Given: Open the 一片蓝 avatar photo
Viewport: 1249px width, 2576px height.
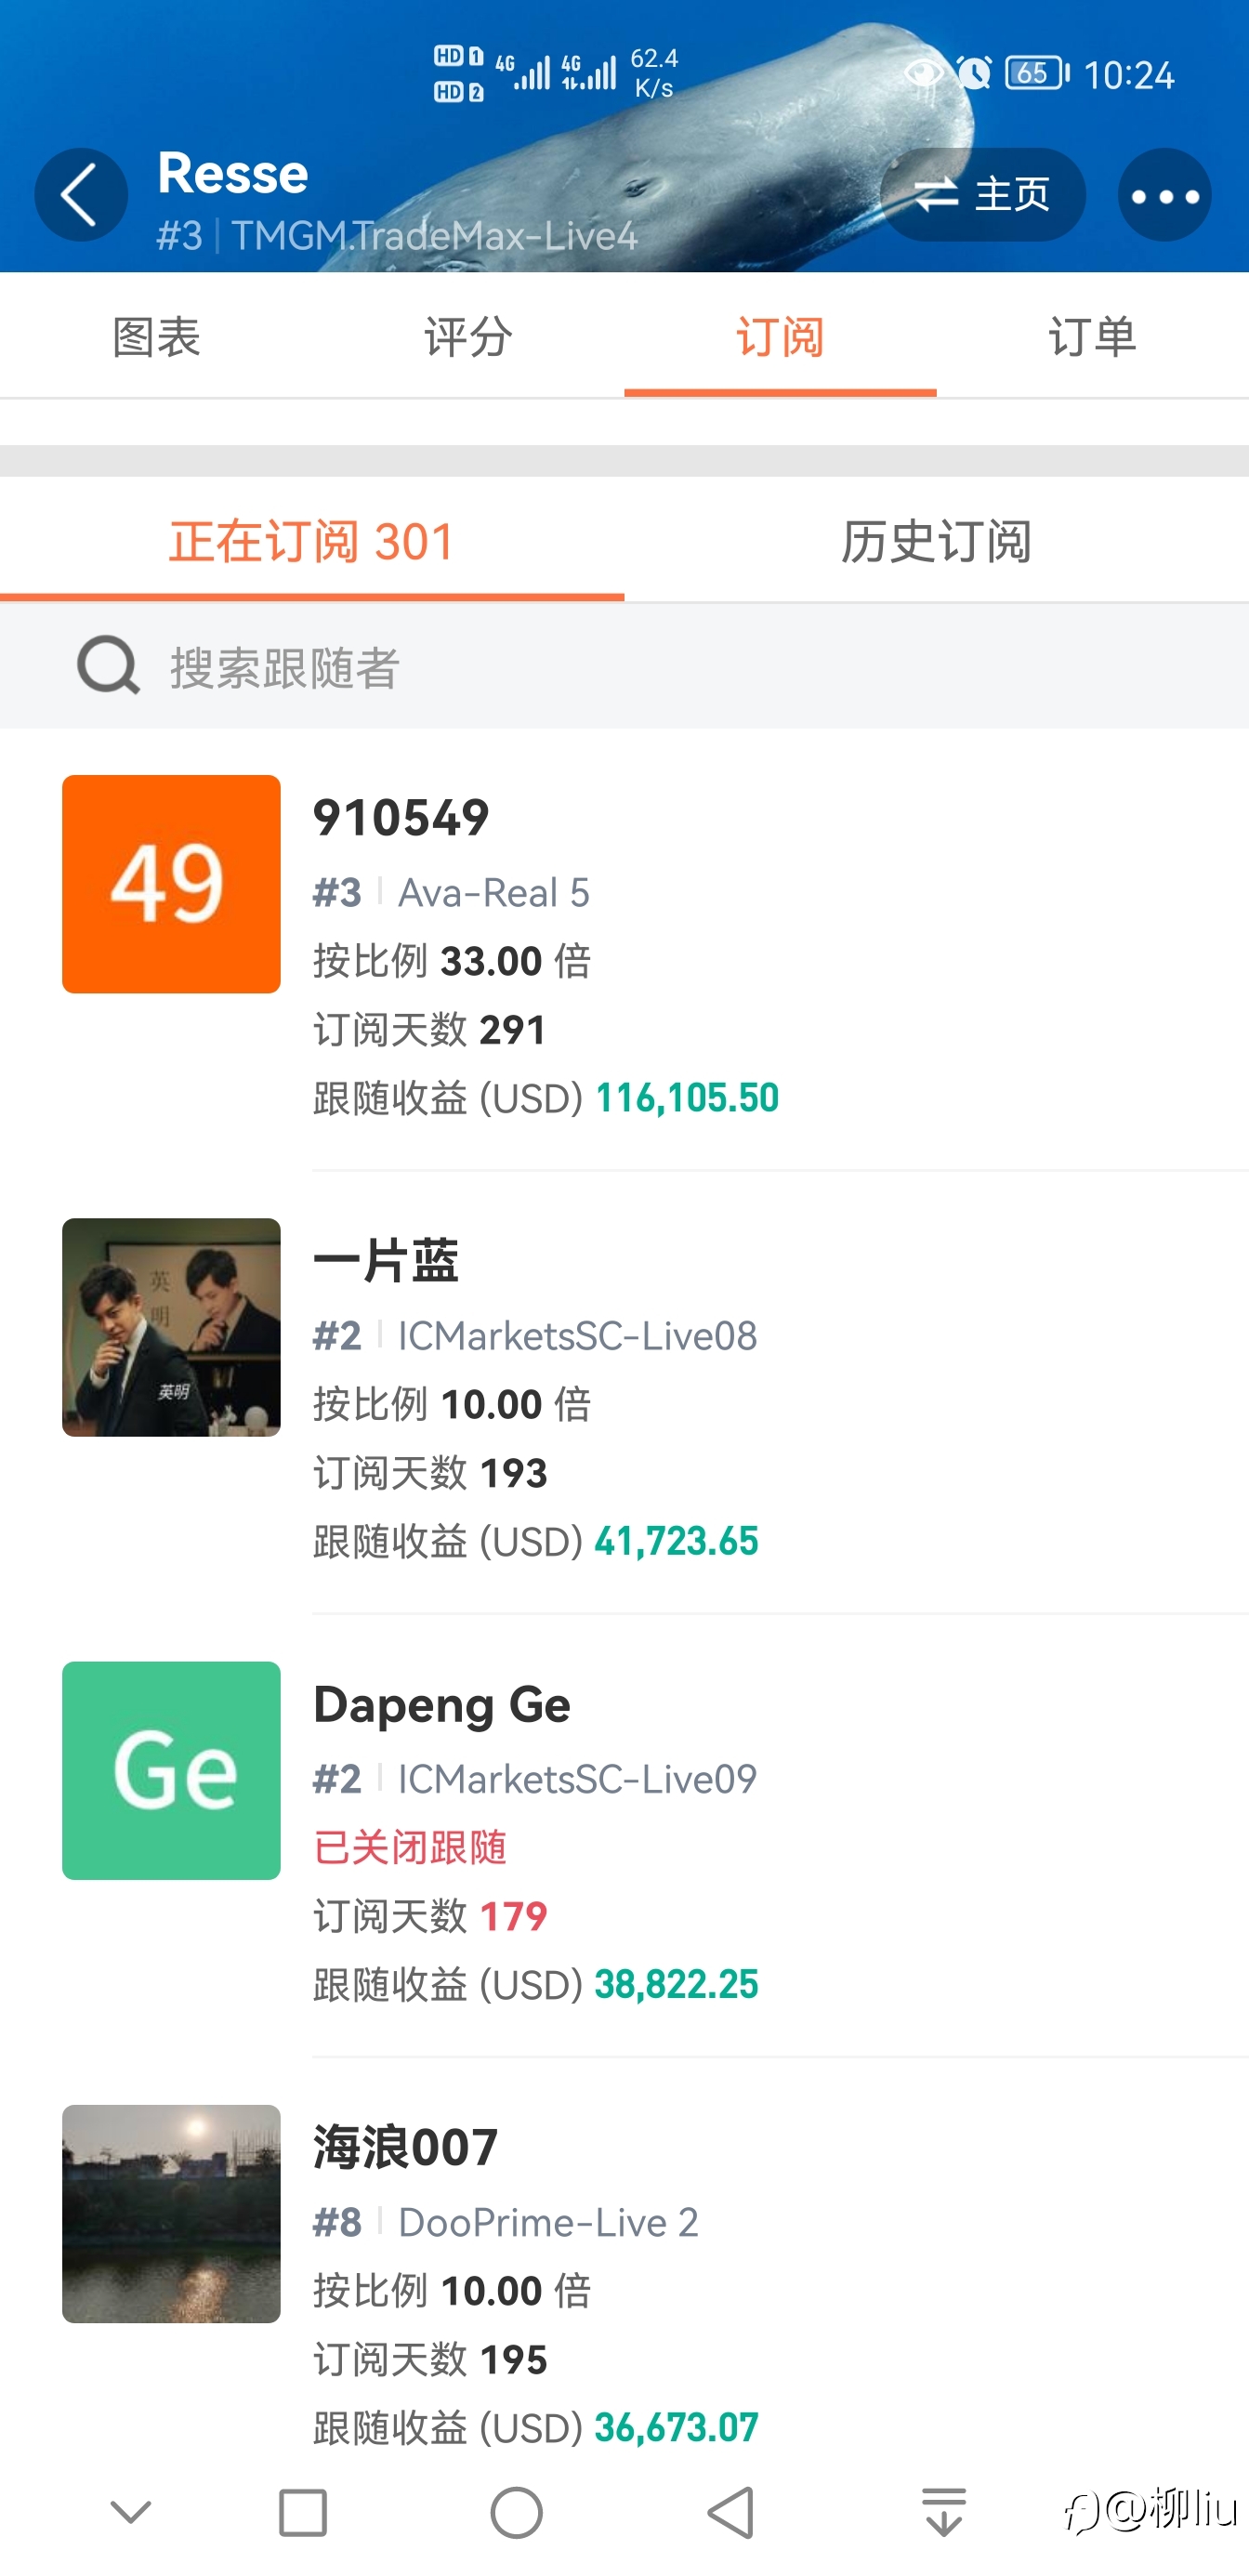Looking at the screenshot, I should coord(171,1327).
